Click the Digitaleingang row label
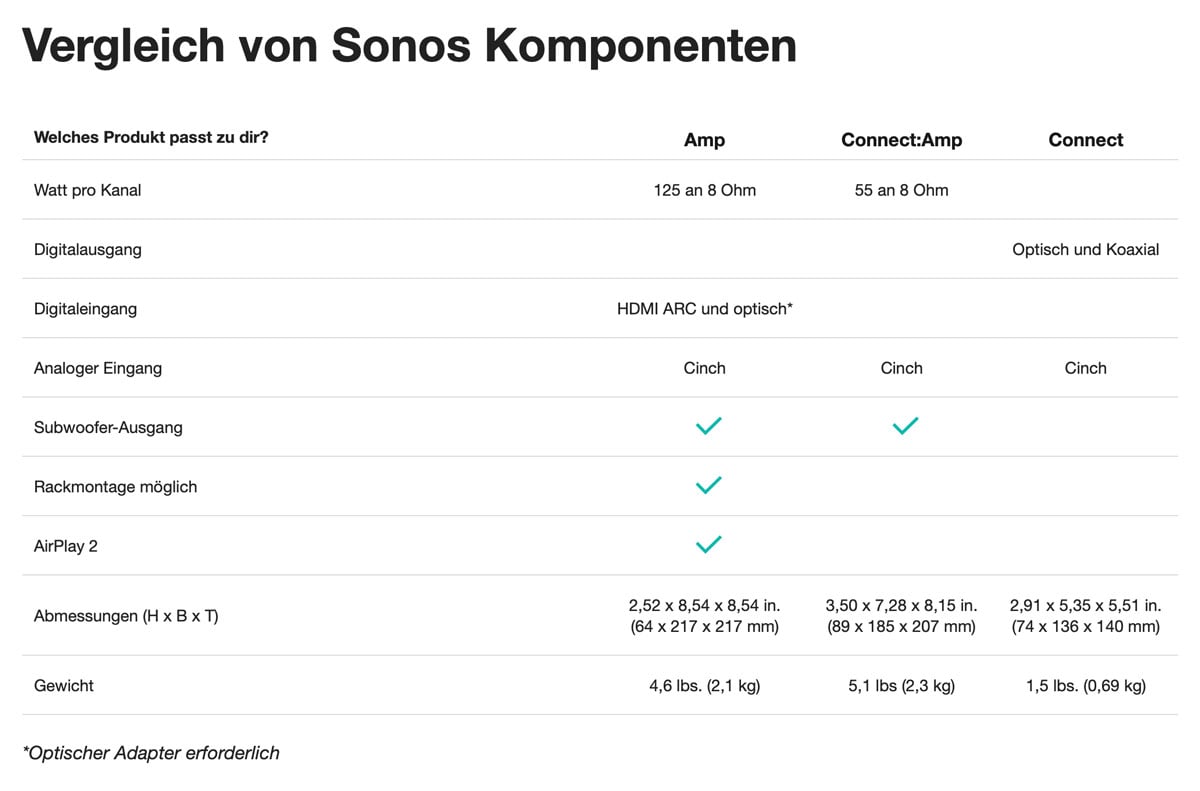Image resolution: width=1200 pixels, height=791 pixels. coord(85,309)
